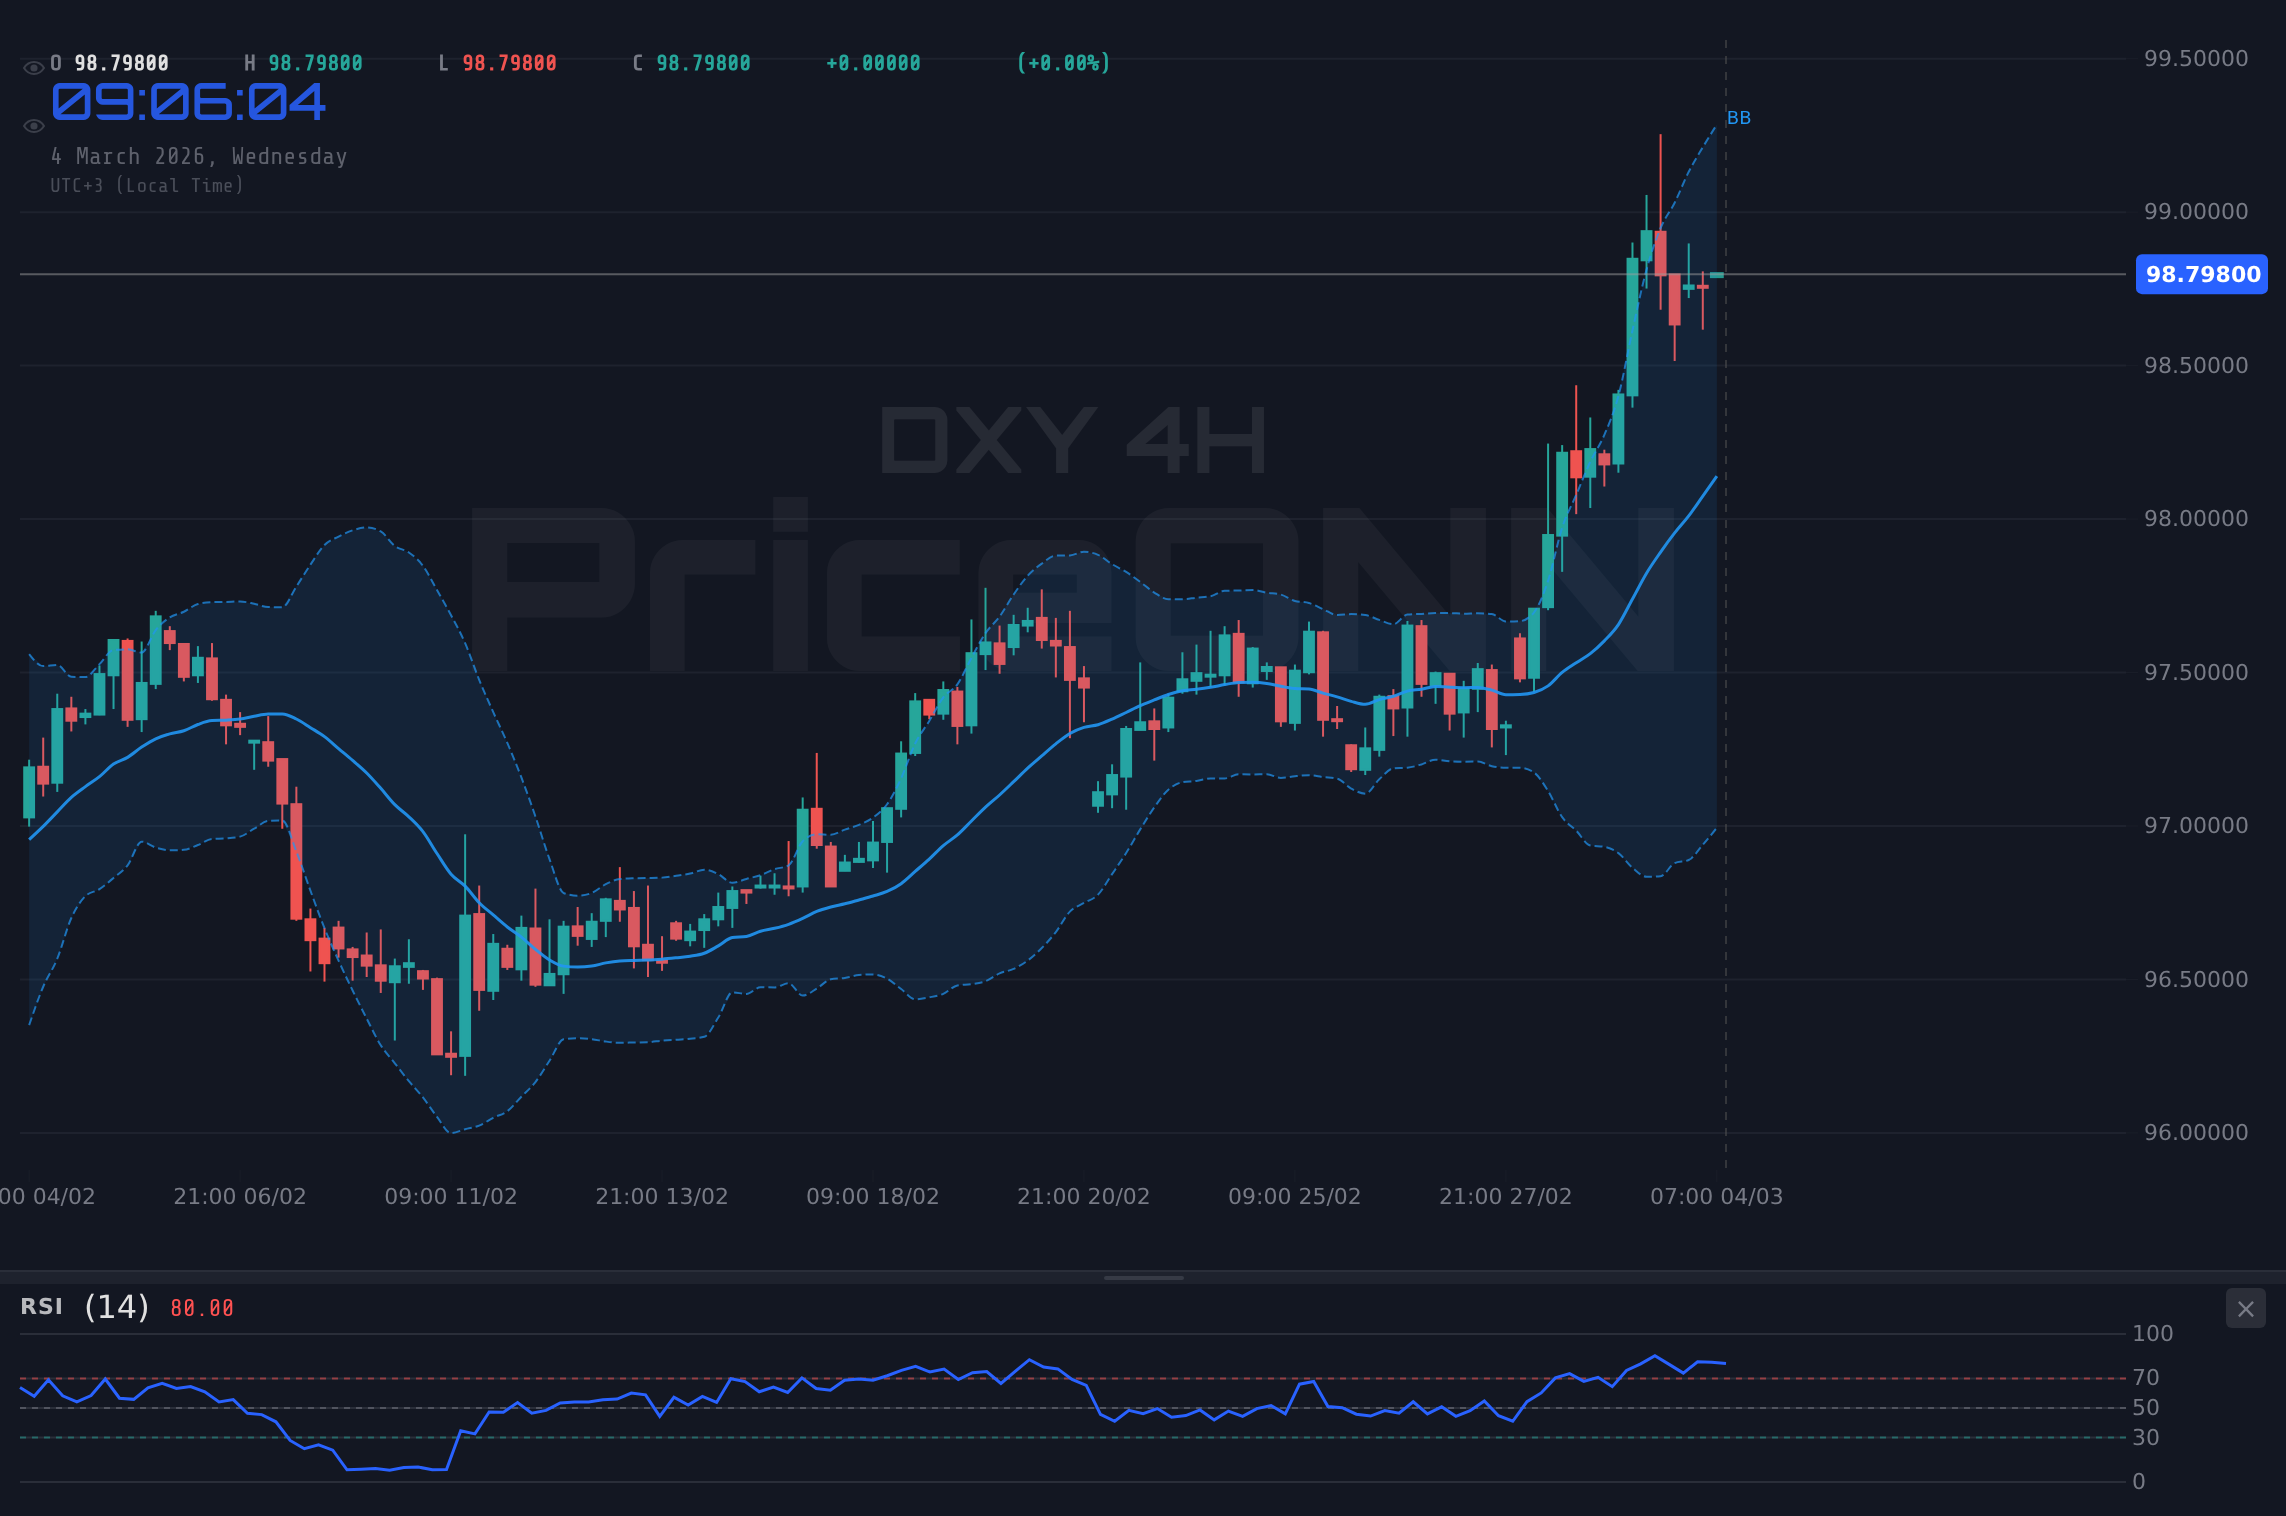Image resolution: width=2286 pixels, height=1516 pixels.
Task: Click the (+0.00%) percentage change label
Action: click(x=1063, y=62)
